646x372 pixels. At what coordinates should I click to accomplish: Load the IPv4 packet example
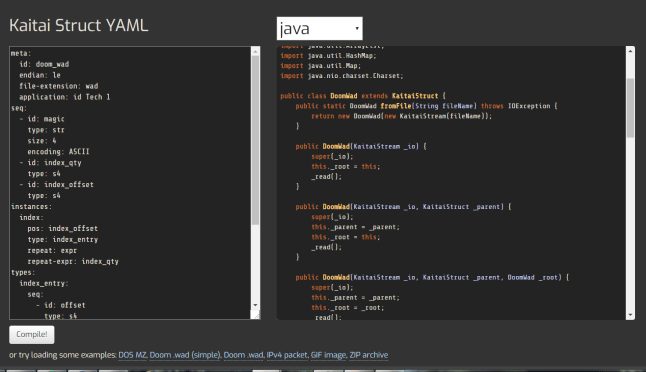point(287,355)
